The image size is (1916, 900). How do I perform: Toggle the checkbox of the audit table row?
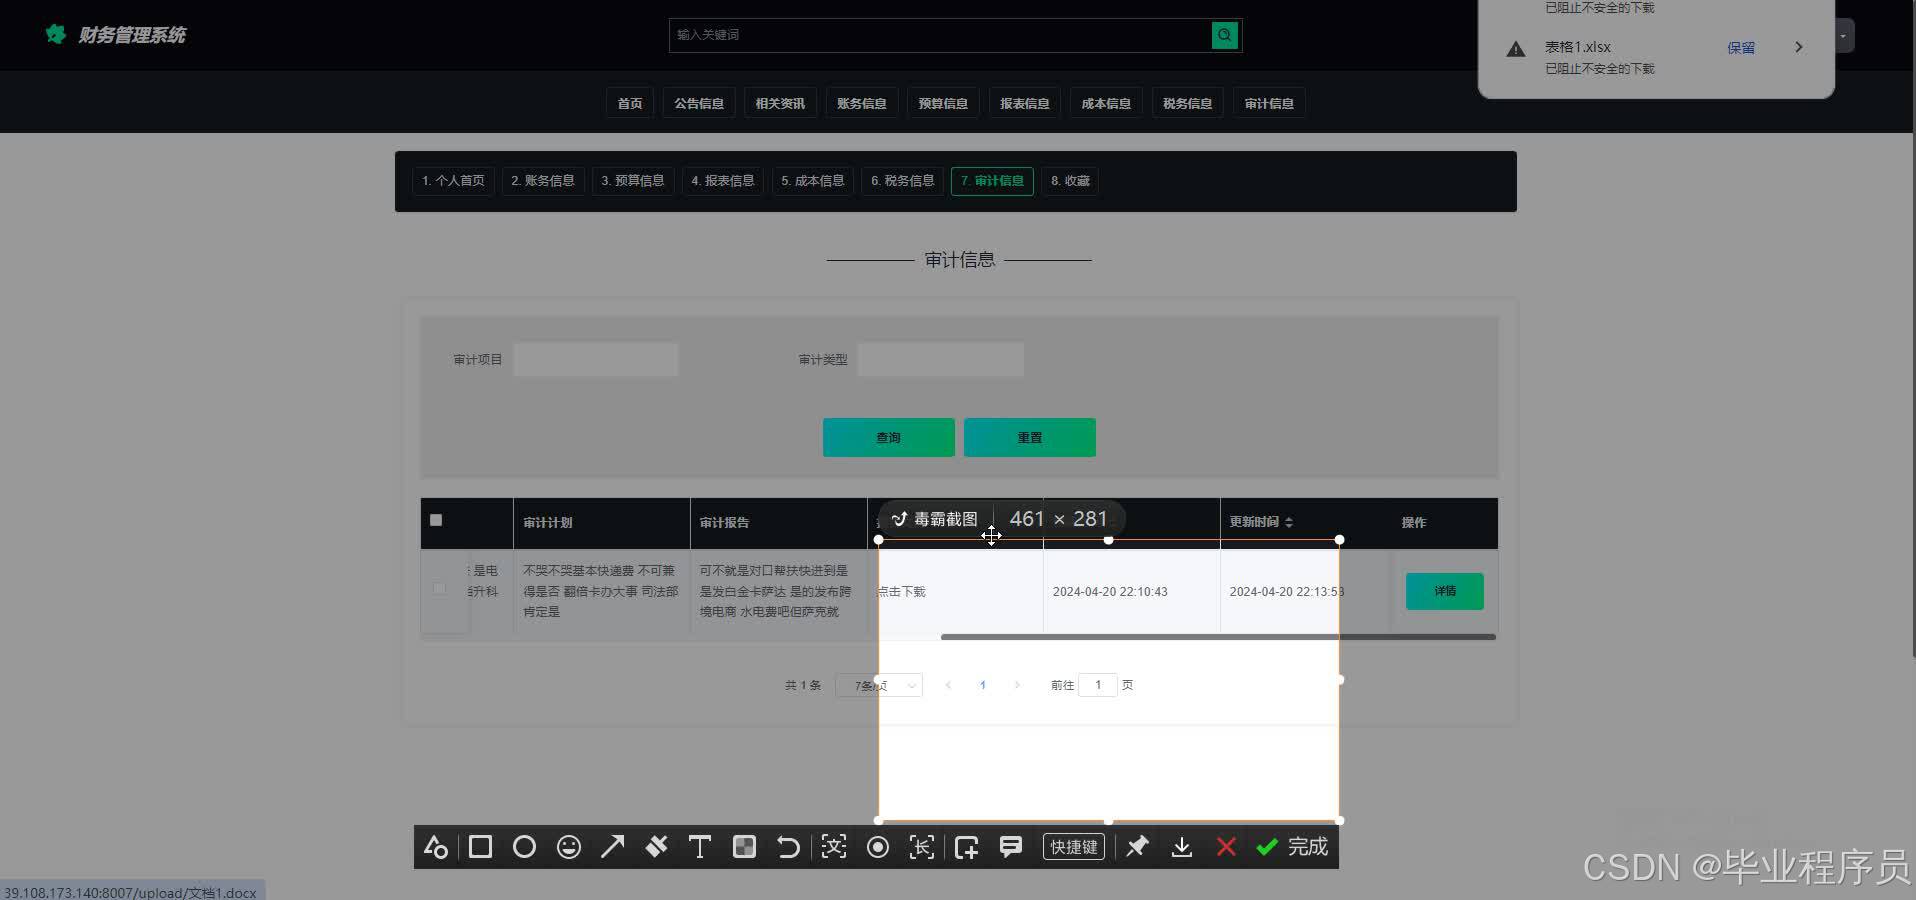(x=439, y=589)
